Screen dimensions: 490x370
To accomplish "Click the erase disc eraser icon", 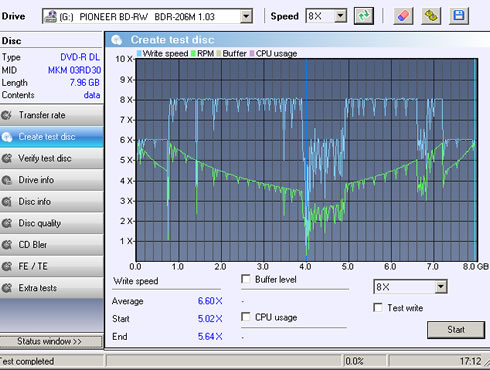I will pos(403,16).
